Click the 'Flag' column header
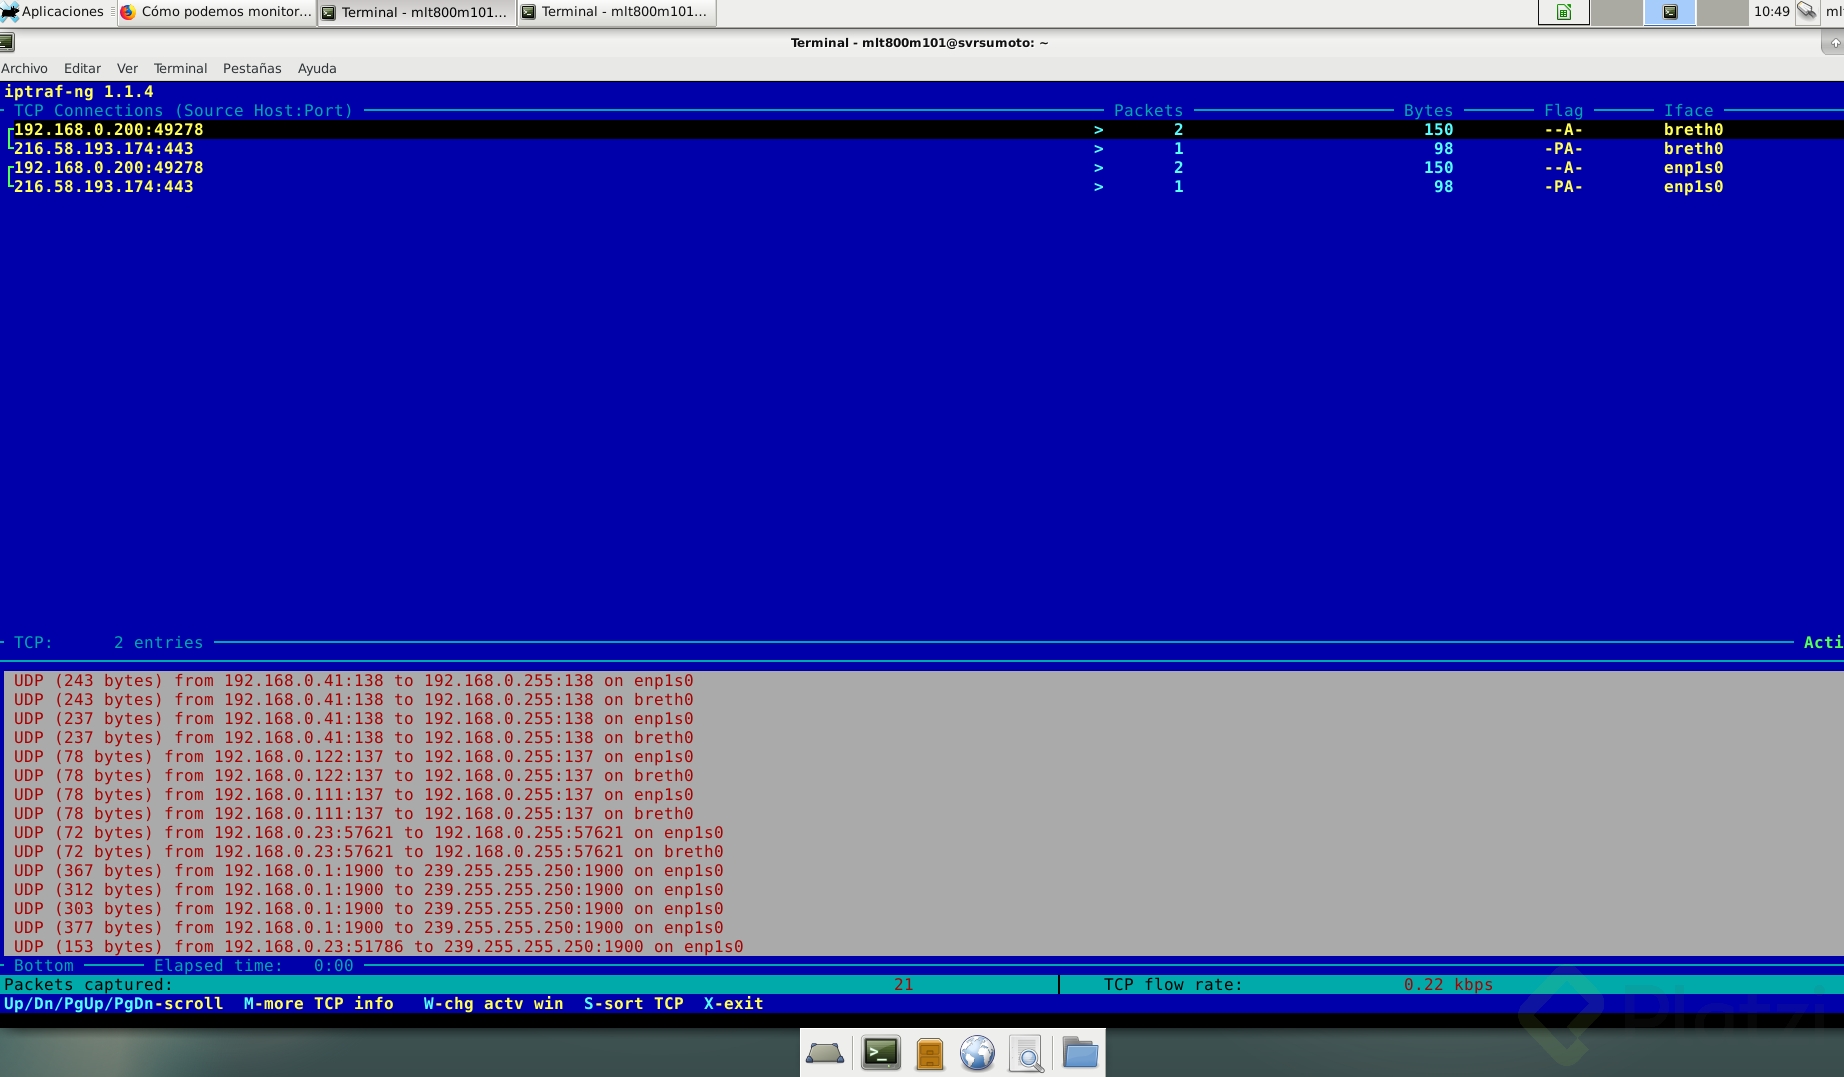Screen dimensions: 1844x1077 tap(1563, 110)
